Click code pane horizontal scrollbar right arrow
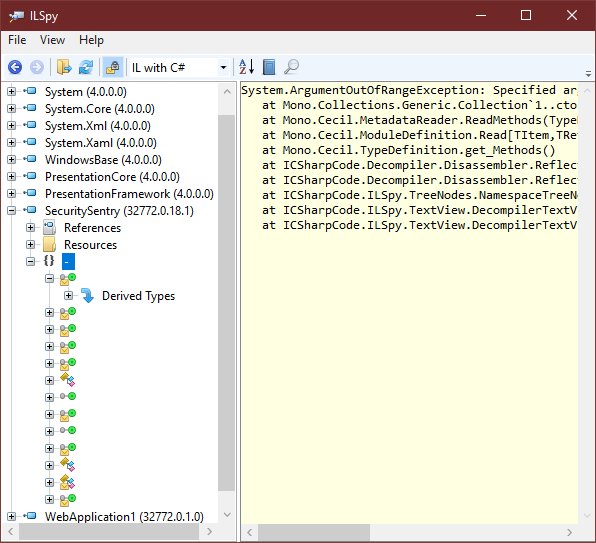Image resolution: width=596 pixels, height=543 pixels. pyautogui.click(x=569, y=532)
